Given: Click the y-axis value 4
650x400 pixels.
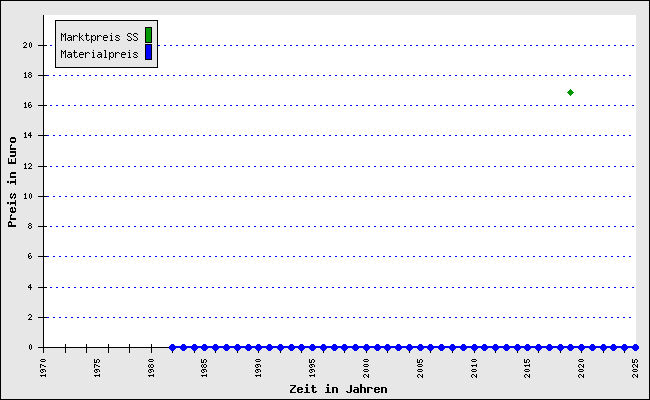Looking at the screenshot, I should tap(30, 287).
